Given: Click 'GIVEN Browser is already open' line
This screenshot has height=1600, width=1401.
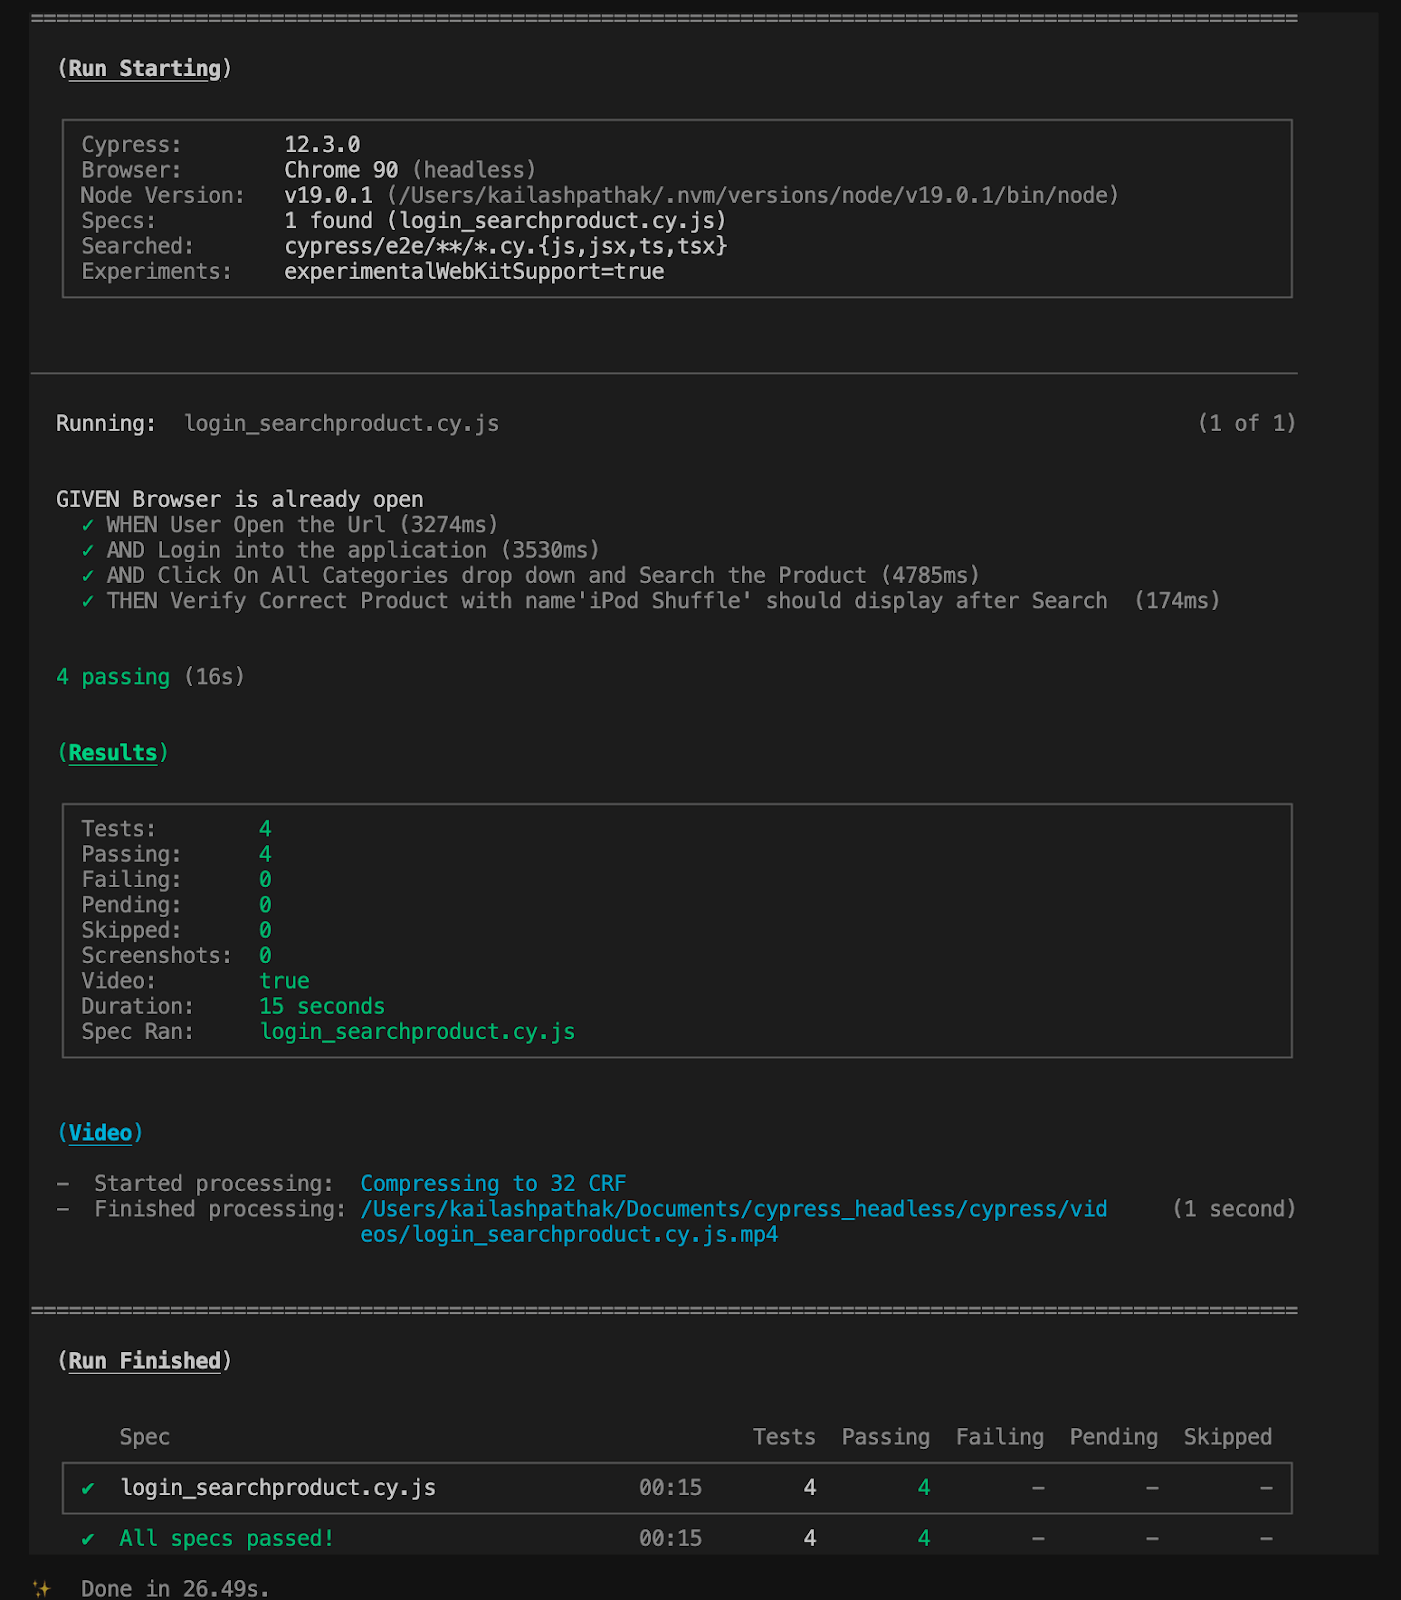Looking at the screenshot, I should (240, 499).
